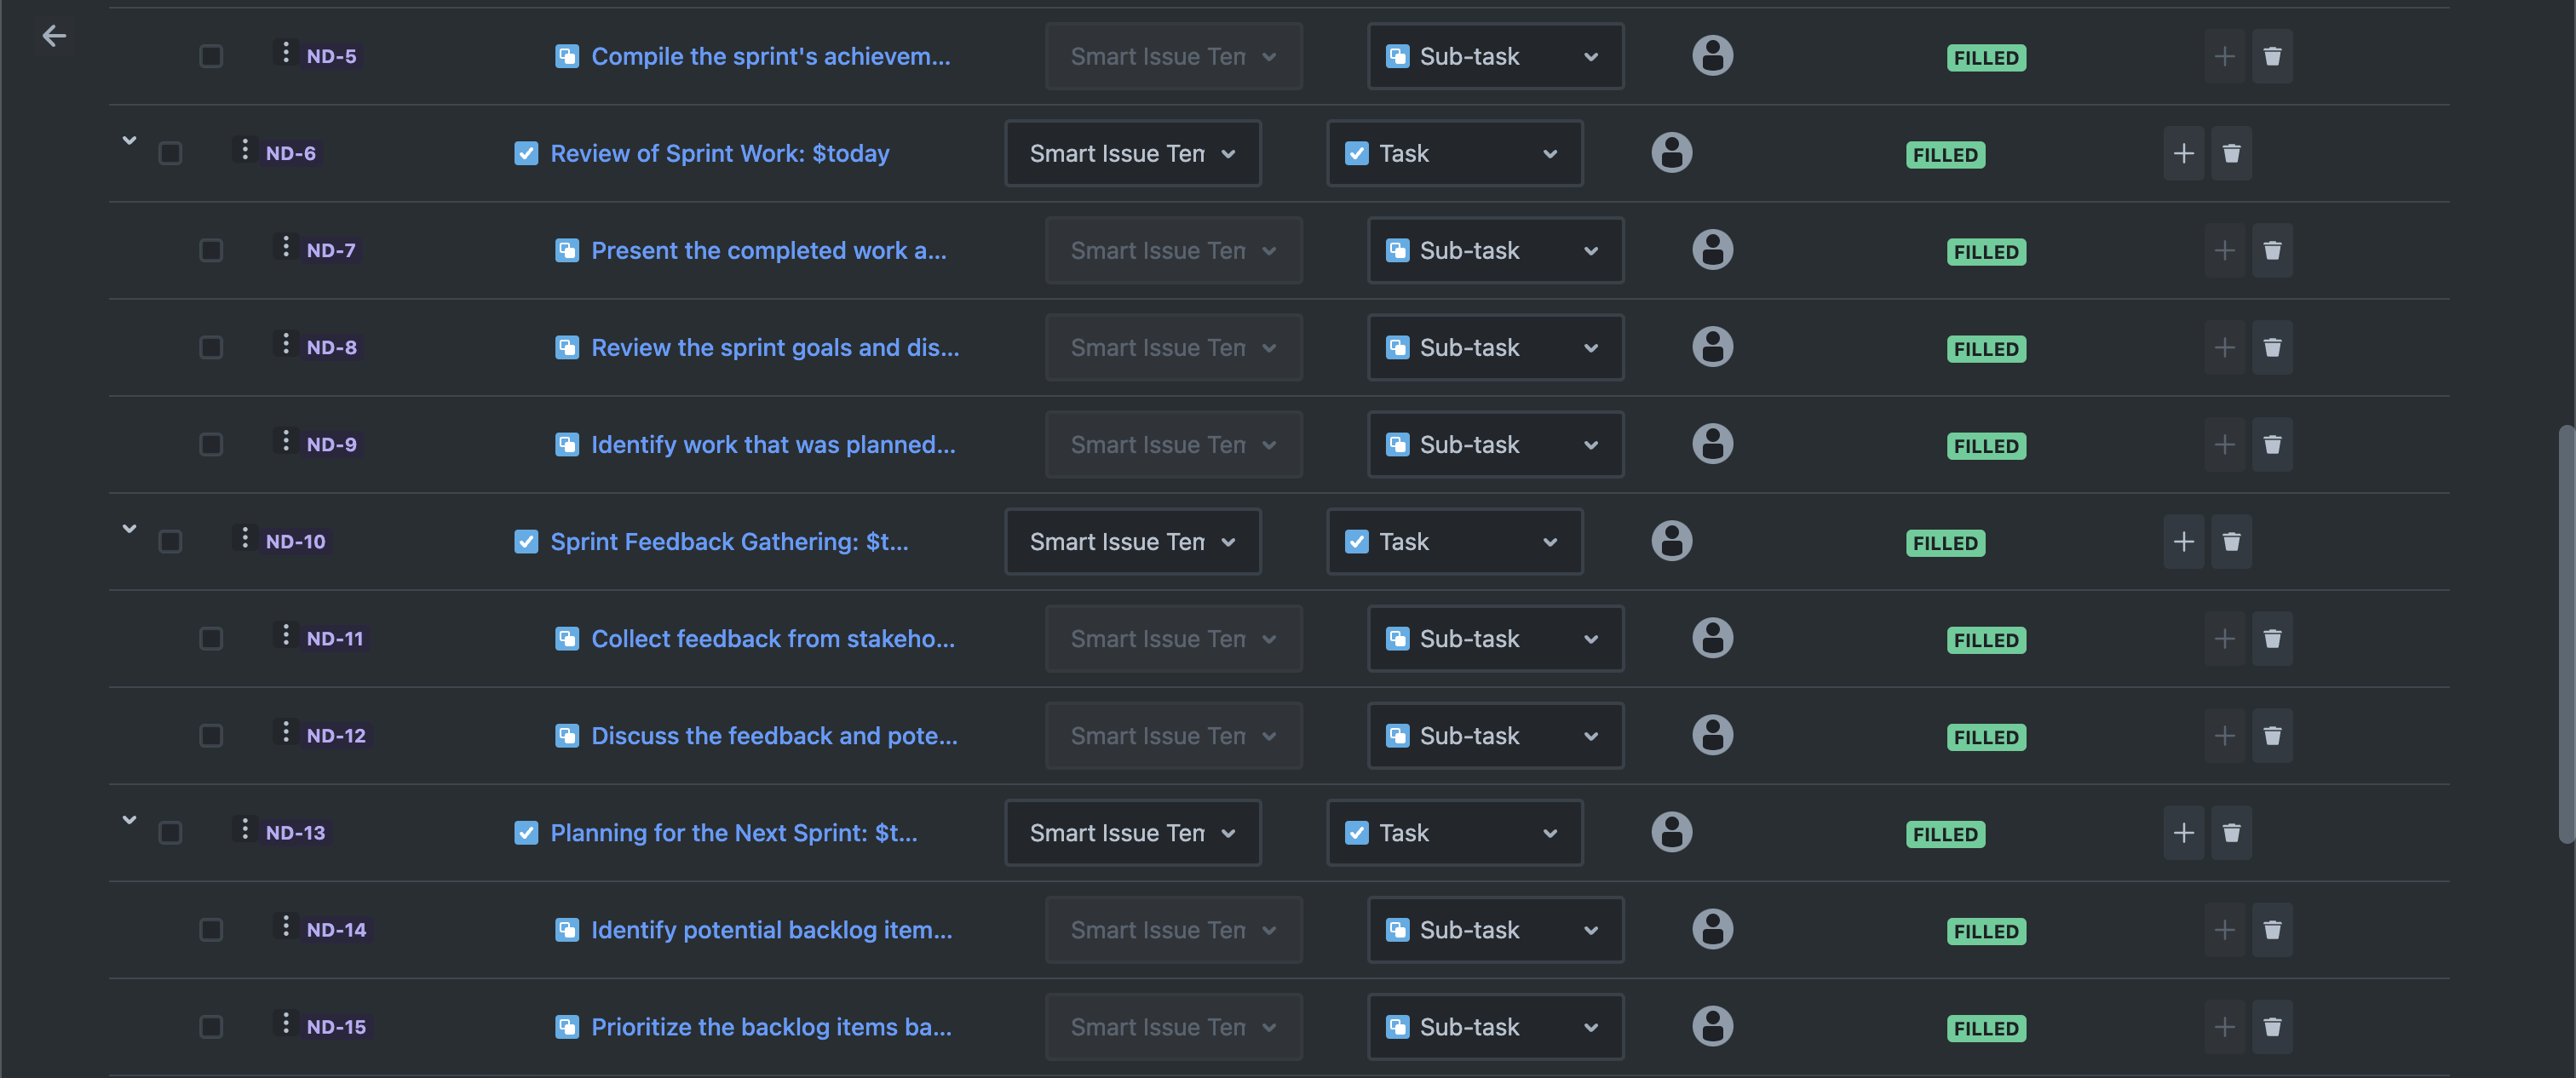Add a sub-task under ND-10

coord(2183,541)
